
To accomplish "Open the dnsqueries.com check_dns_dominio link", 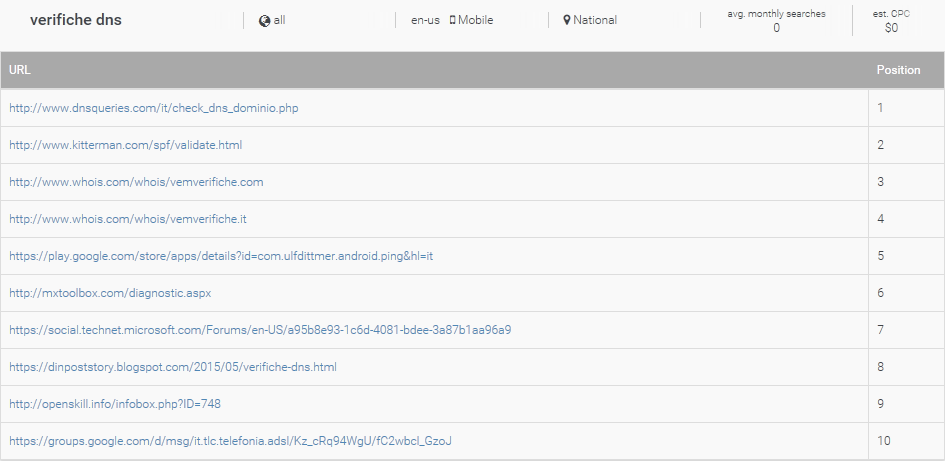I will pyautogui.click(x=154, y=108).
